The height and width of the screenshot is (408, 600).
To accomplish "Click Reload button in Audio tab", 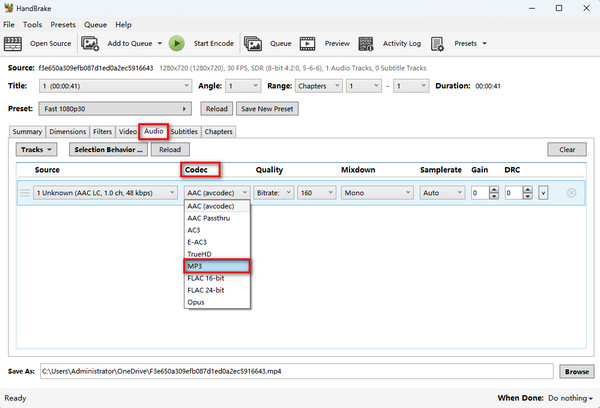I will point(170,150).
